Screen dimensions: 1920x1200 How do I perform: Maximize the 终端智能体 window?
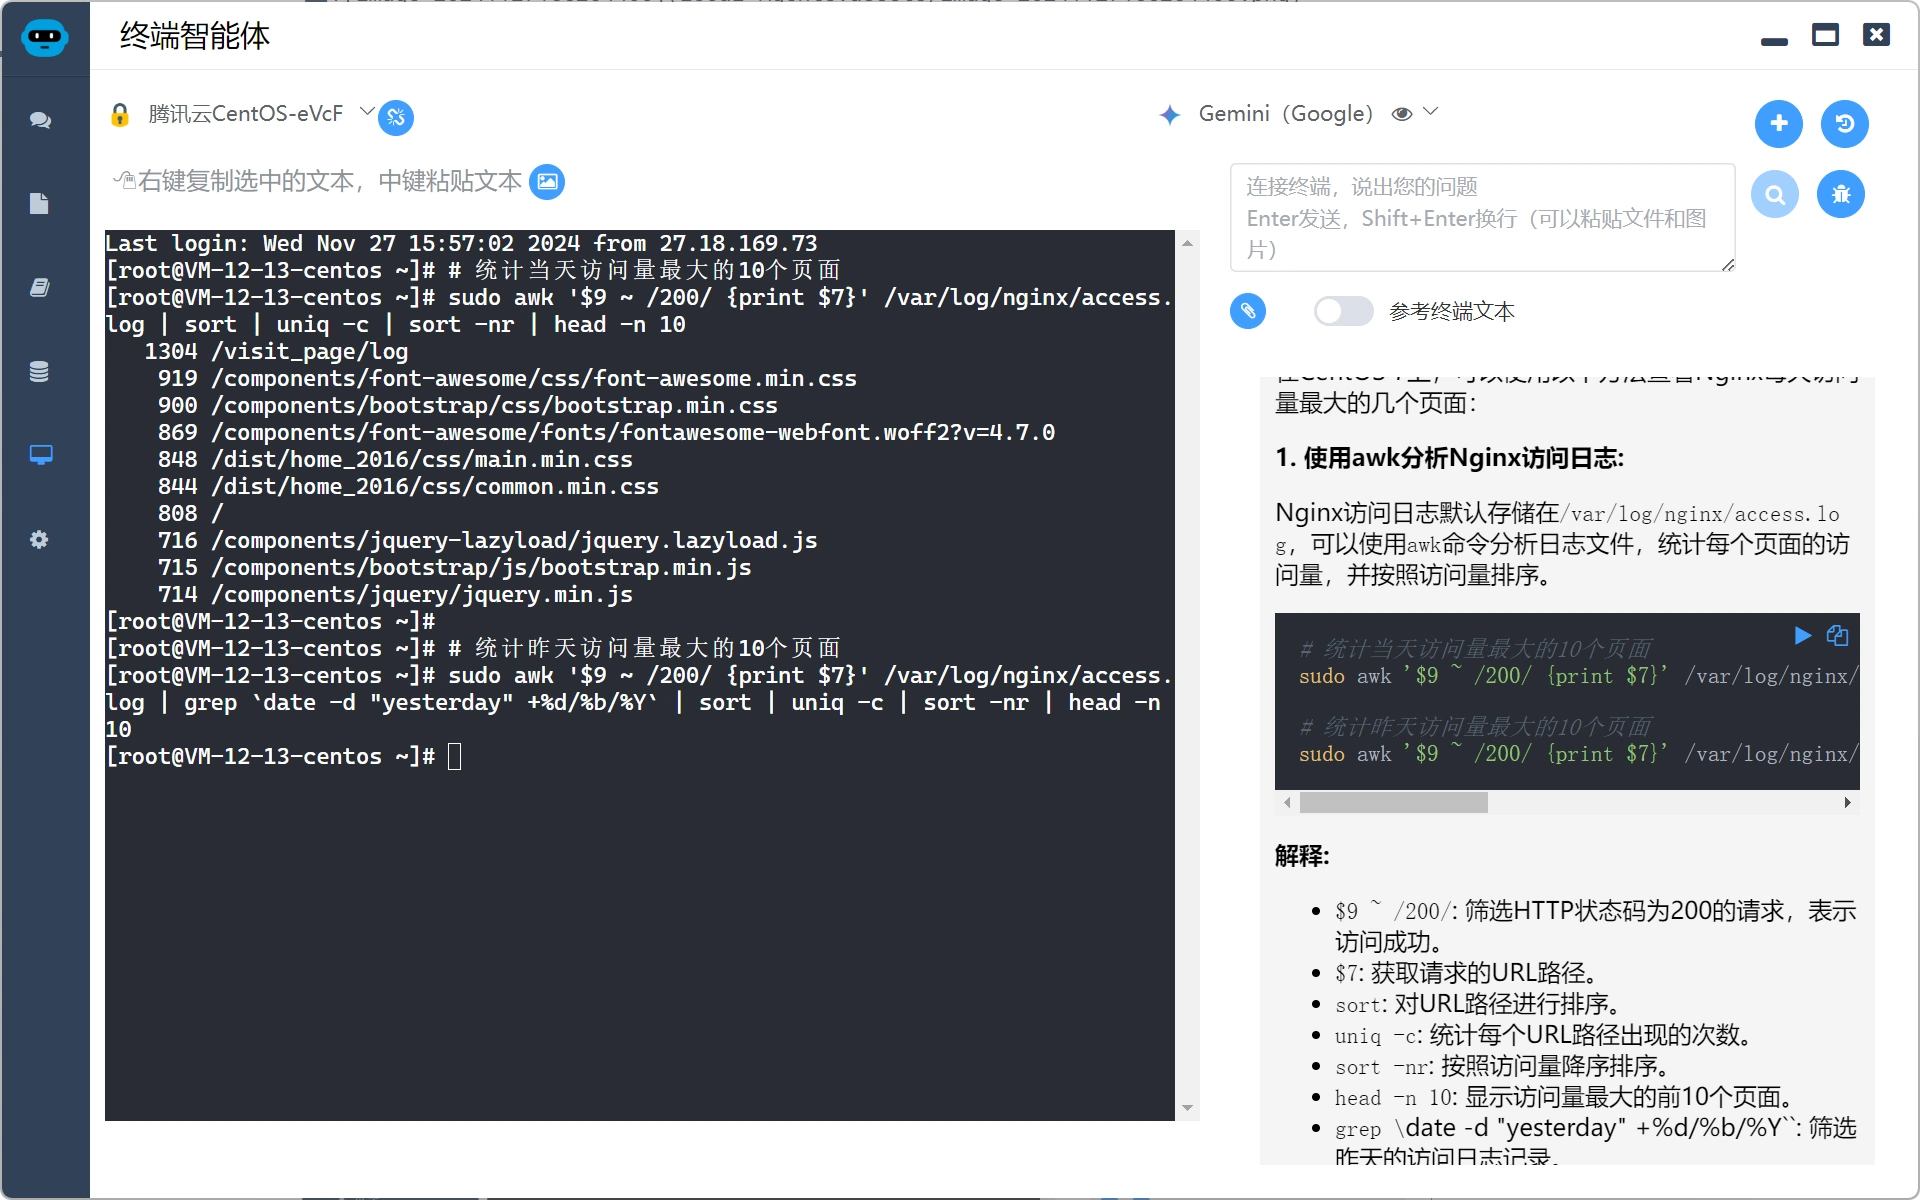[x=1825, y=35]
